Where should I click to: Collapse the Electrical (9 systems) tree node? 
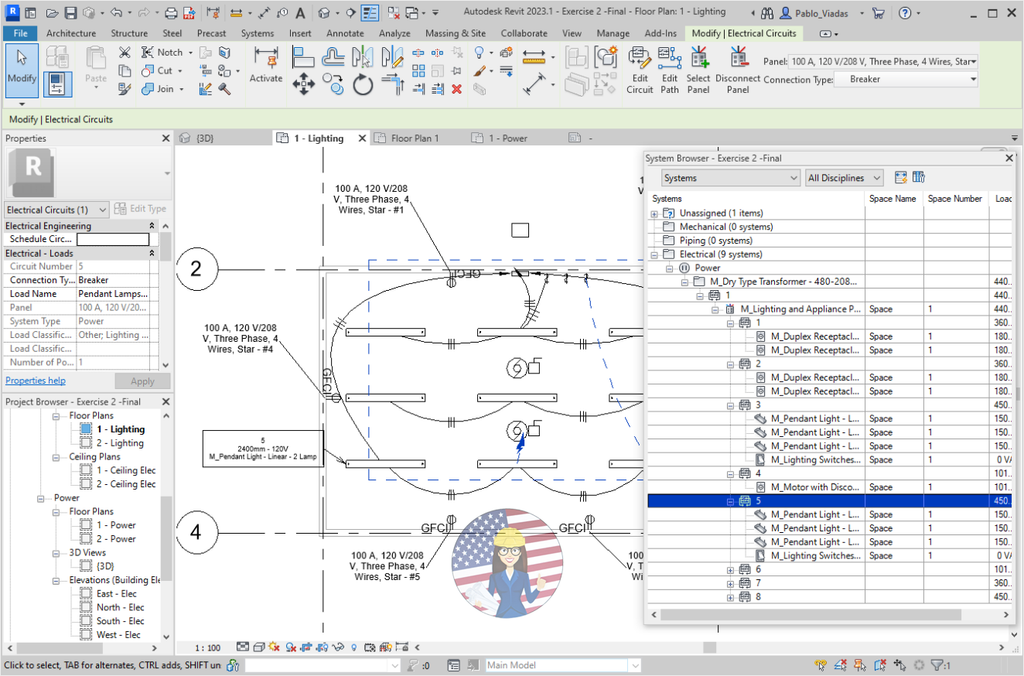coord(654,254)
